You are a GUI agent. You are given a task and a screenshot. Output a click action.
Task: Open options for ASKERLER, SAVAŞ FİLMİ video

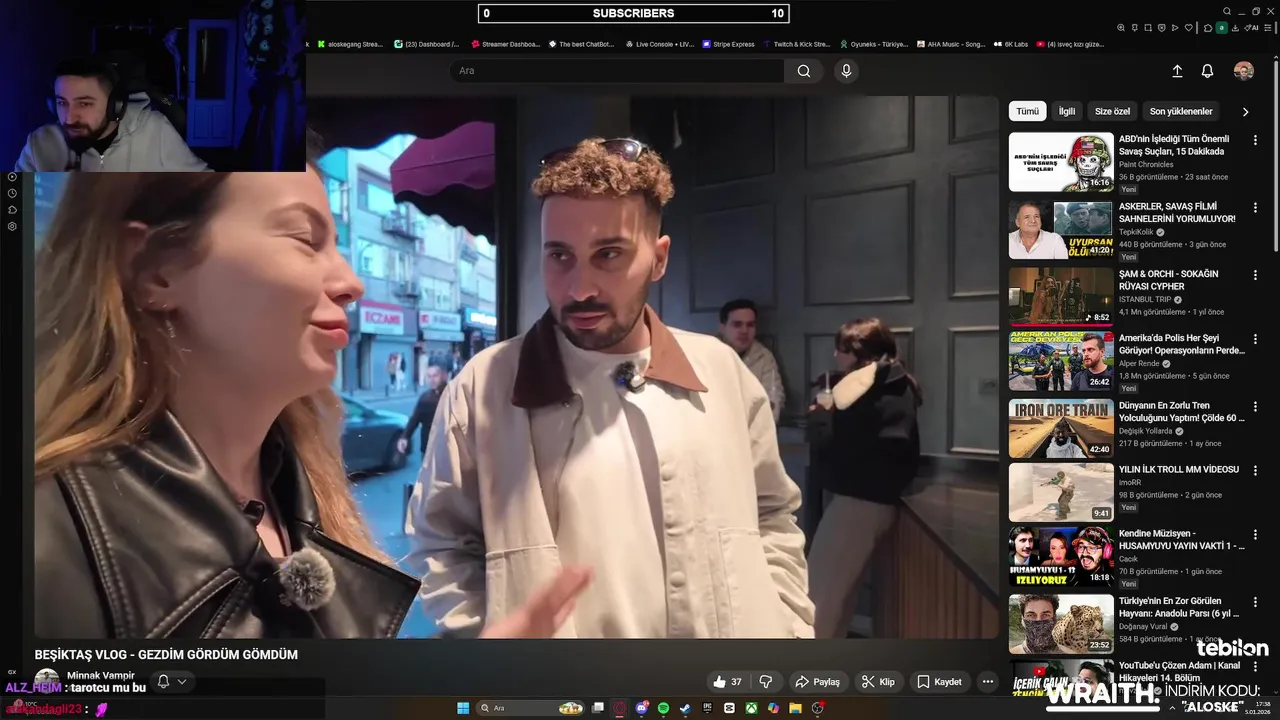pos(1255,207)
